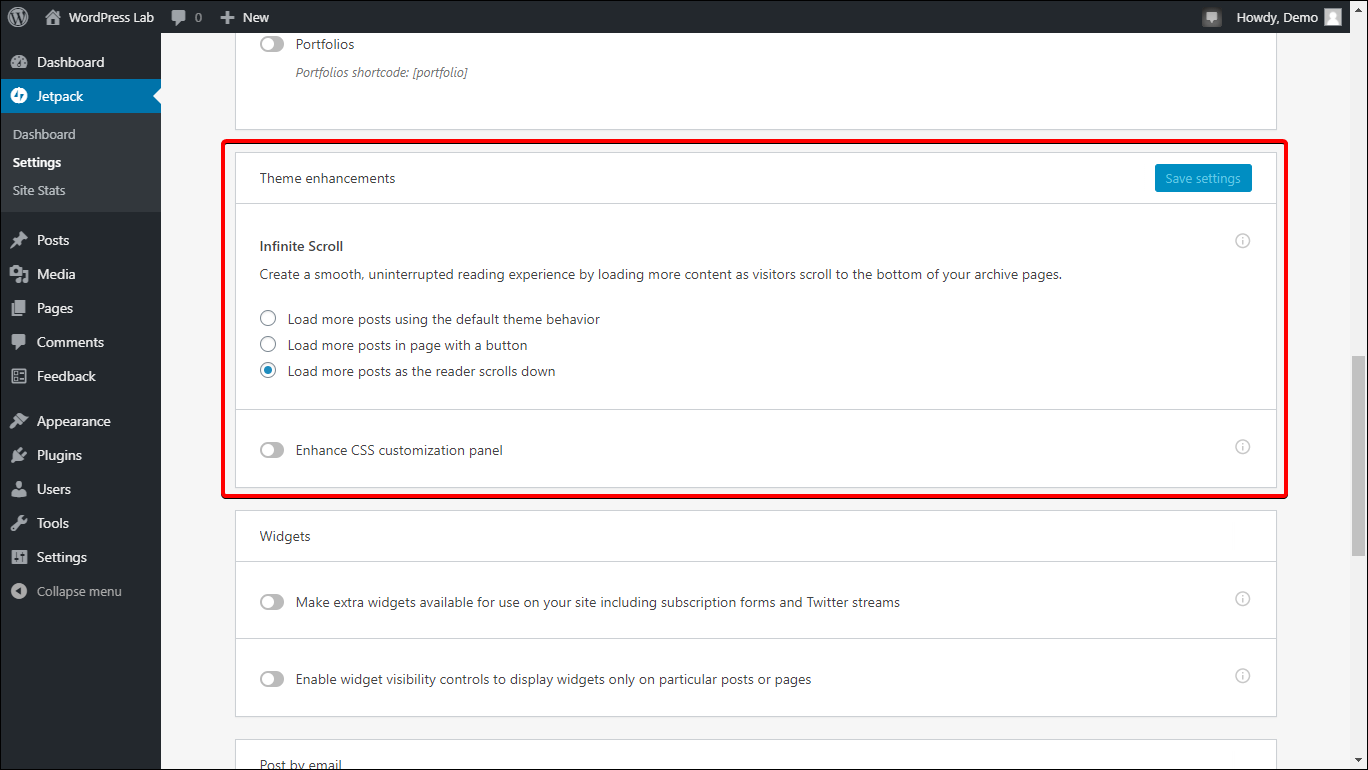The image size is (1368, 770).
Task: Click Comments text in sidebar
Action: 70,342
